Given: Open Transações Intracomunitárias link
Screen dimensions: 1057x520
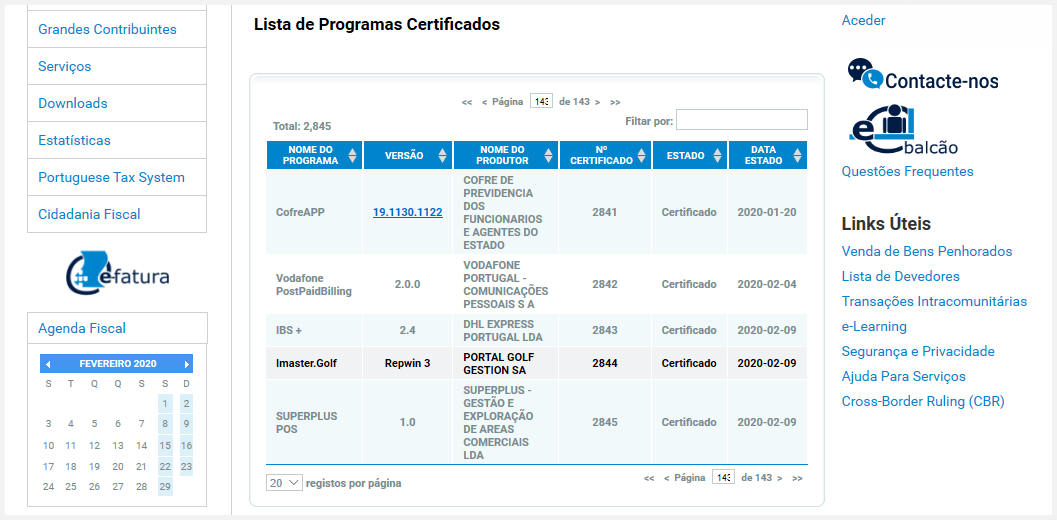Looking at the screenshot, I should 934,301.
